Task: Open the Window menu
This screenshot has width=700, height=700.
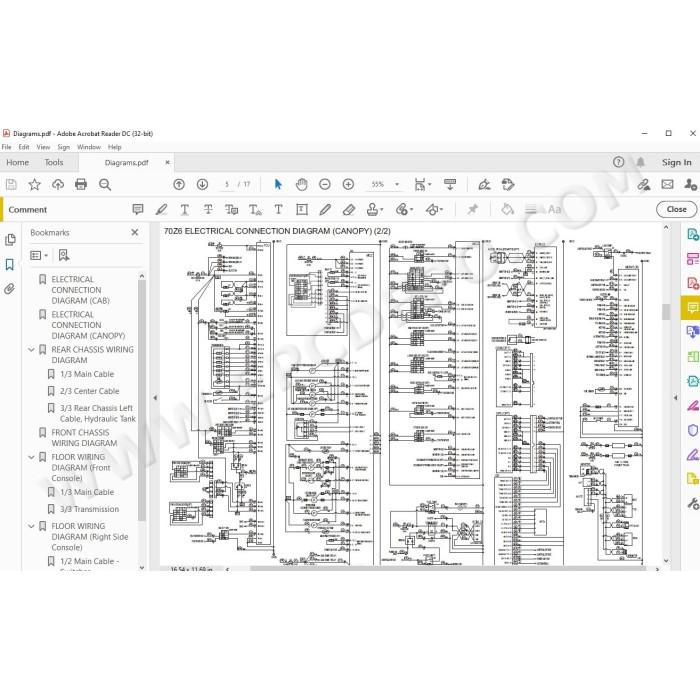Action: pos(89,147)
